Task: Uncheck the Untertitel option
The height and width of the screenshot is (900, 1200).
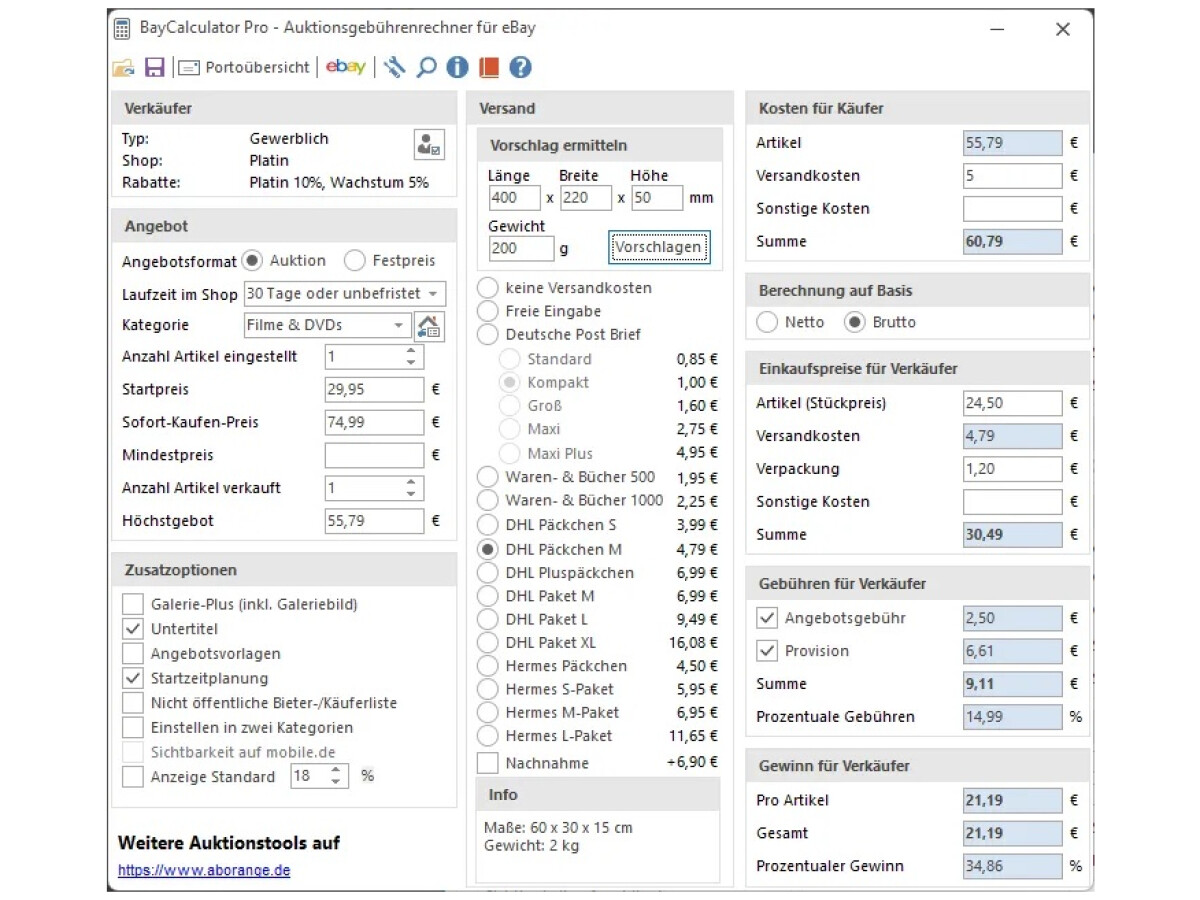Action: (133, 629)
